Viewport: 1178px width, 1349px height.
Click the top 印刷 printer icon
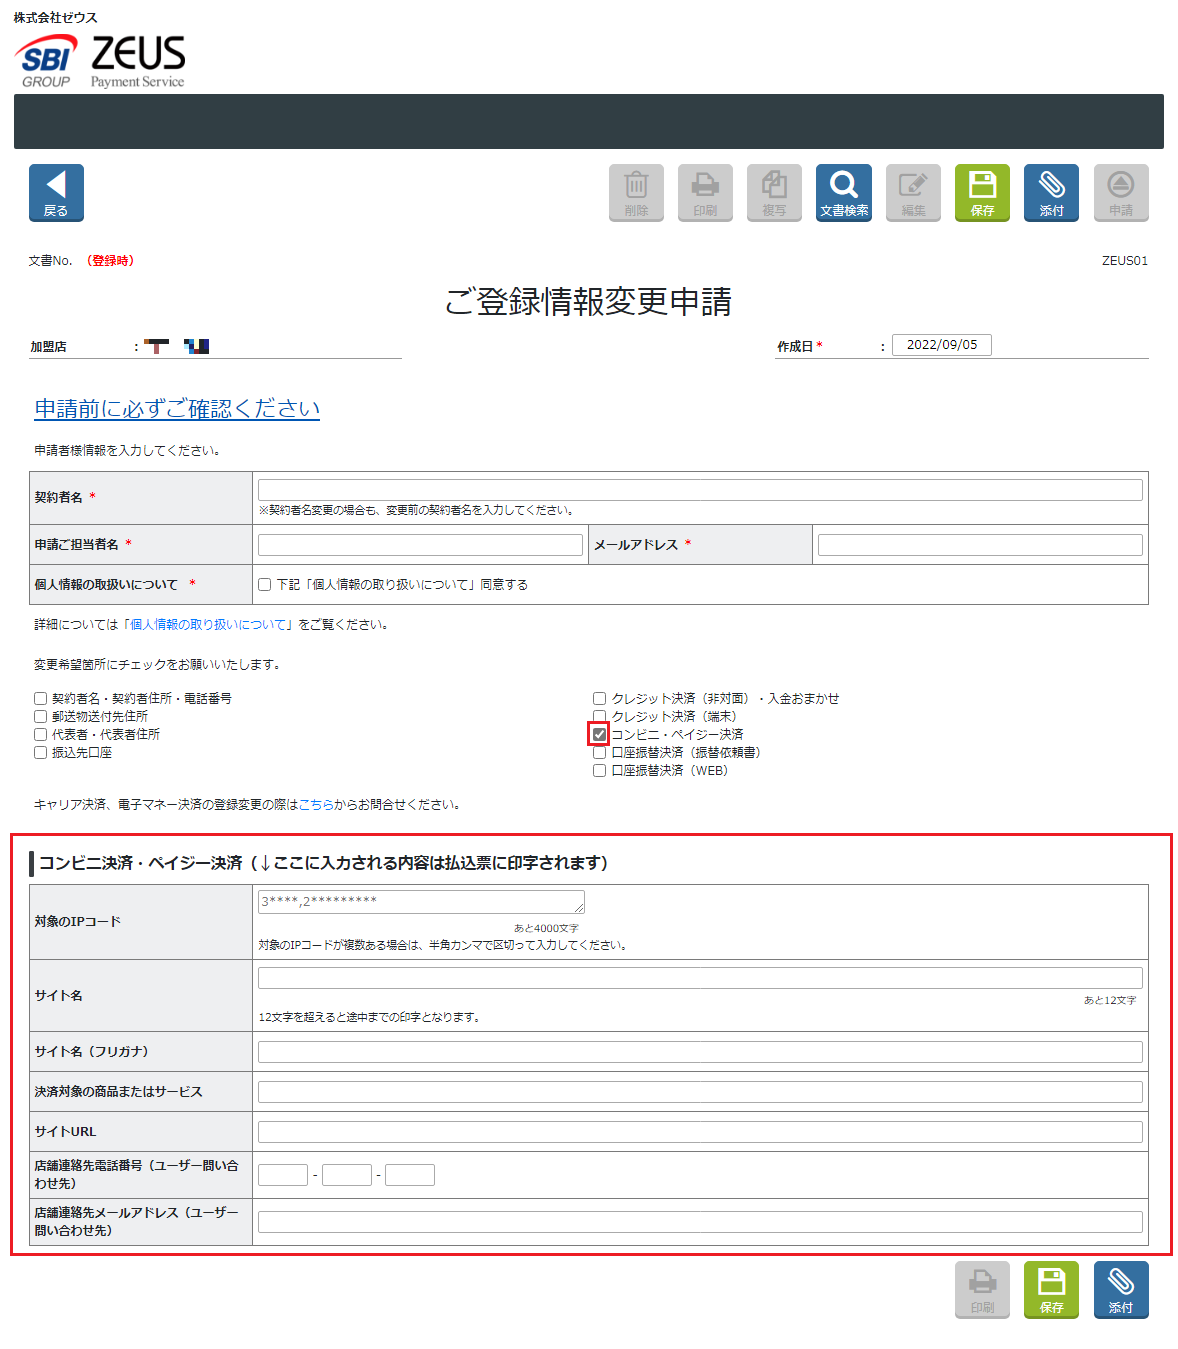point(705,192)
